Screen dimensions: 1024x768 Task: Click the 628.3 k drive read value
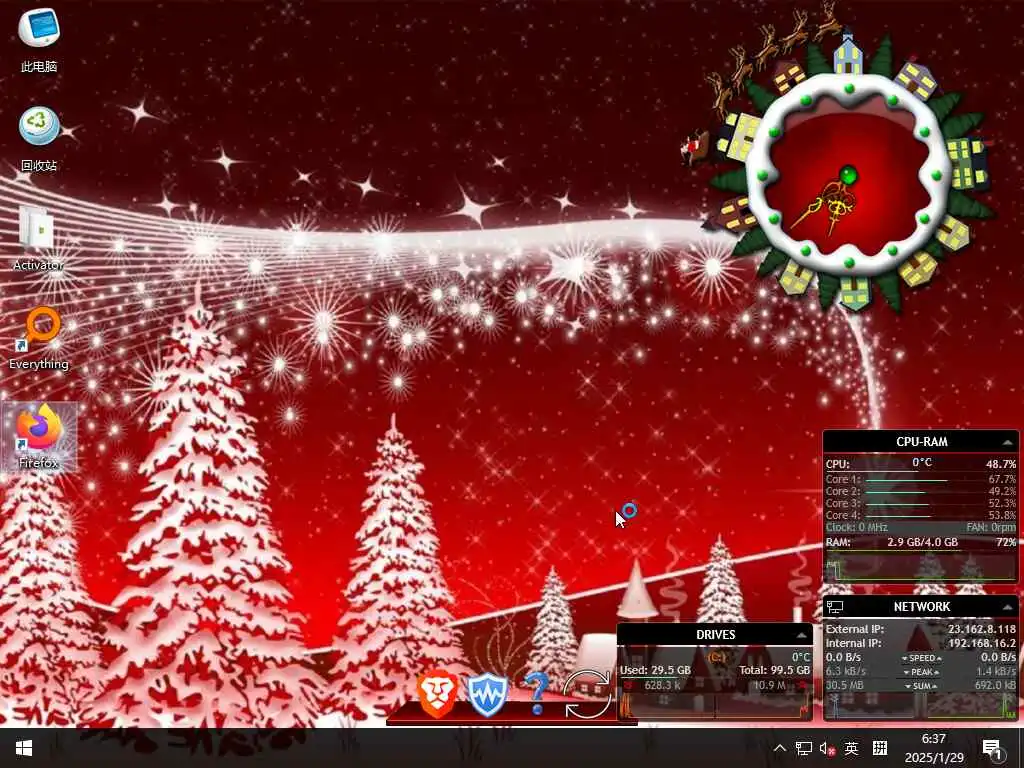pyautogui.click(x=663, y=685)
